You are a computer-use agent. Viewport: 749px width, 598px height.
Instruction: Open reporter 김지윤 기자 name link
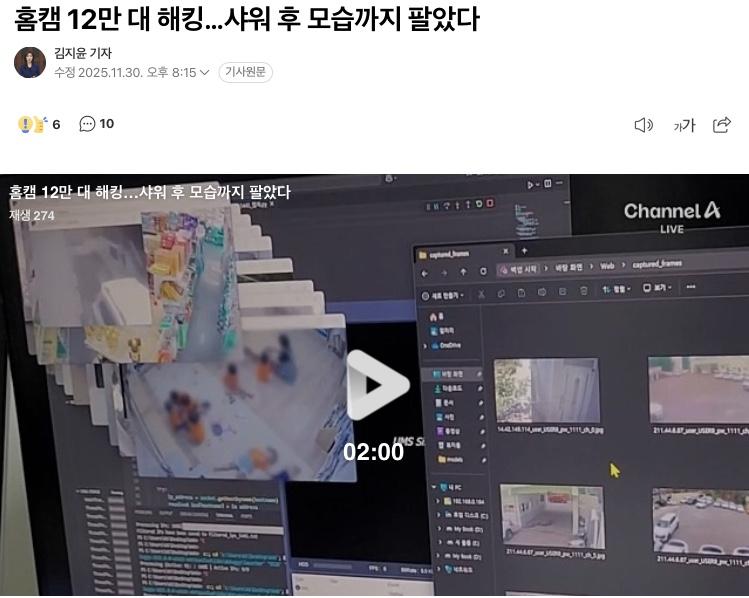click(x=83, y=53)
